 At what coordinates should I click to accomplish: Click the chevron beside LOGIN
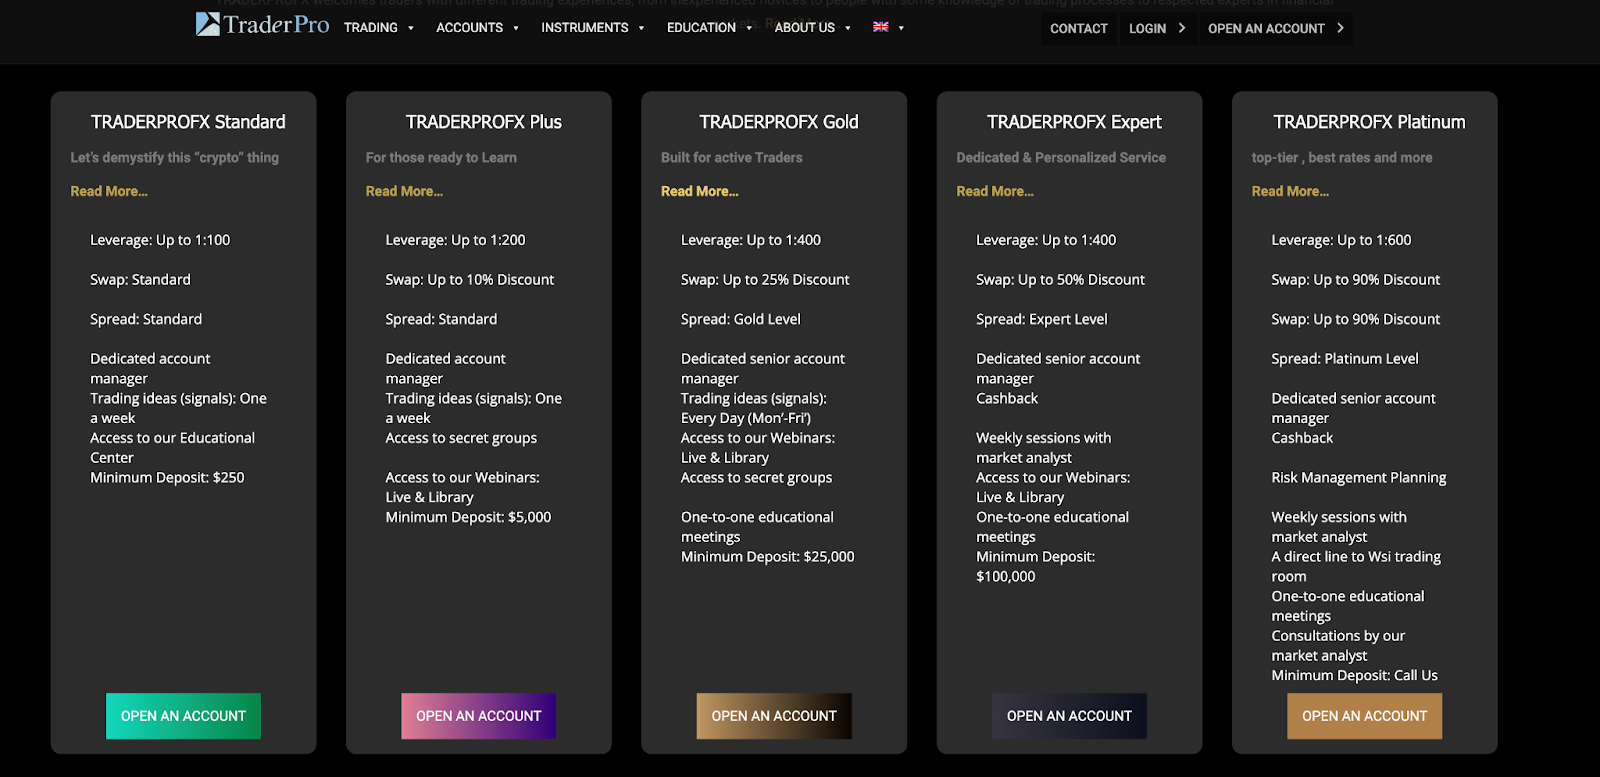click(1182, 28)
